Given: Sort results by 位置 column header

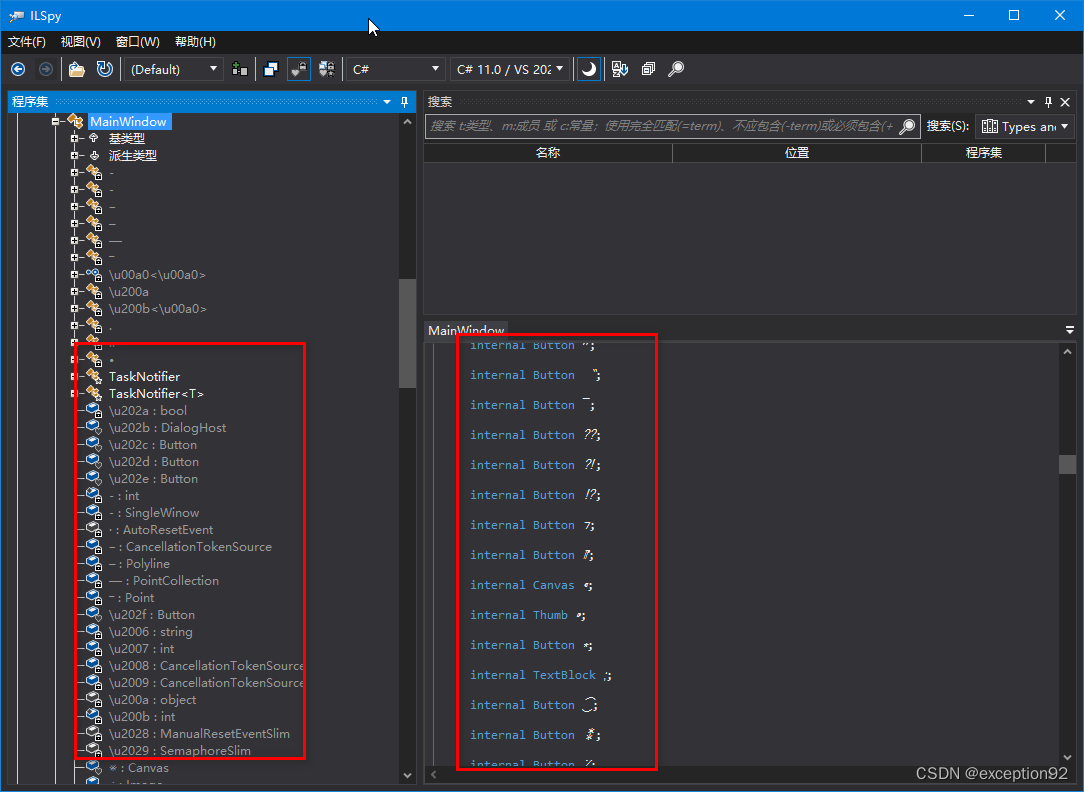Looking at the screenshot, I should [x=796, y=153].
